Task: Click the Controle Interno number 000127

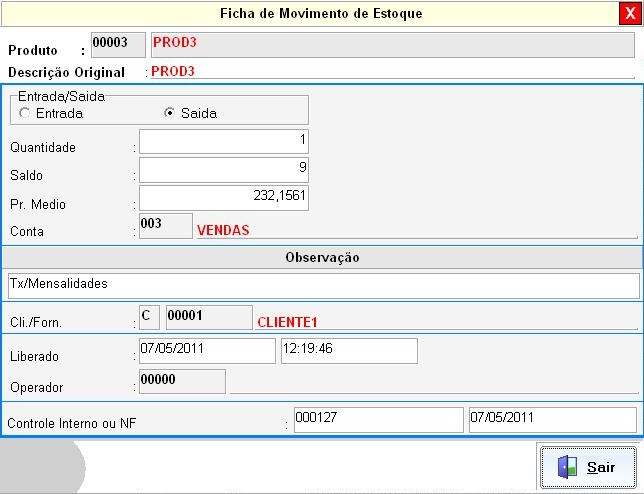Action: 378,419
